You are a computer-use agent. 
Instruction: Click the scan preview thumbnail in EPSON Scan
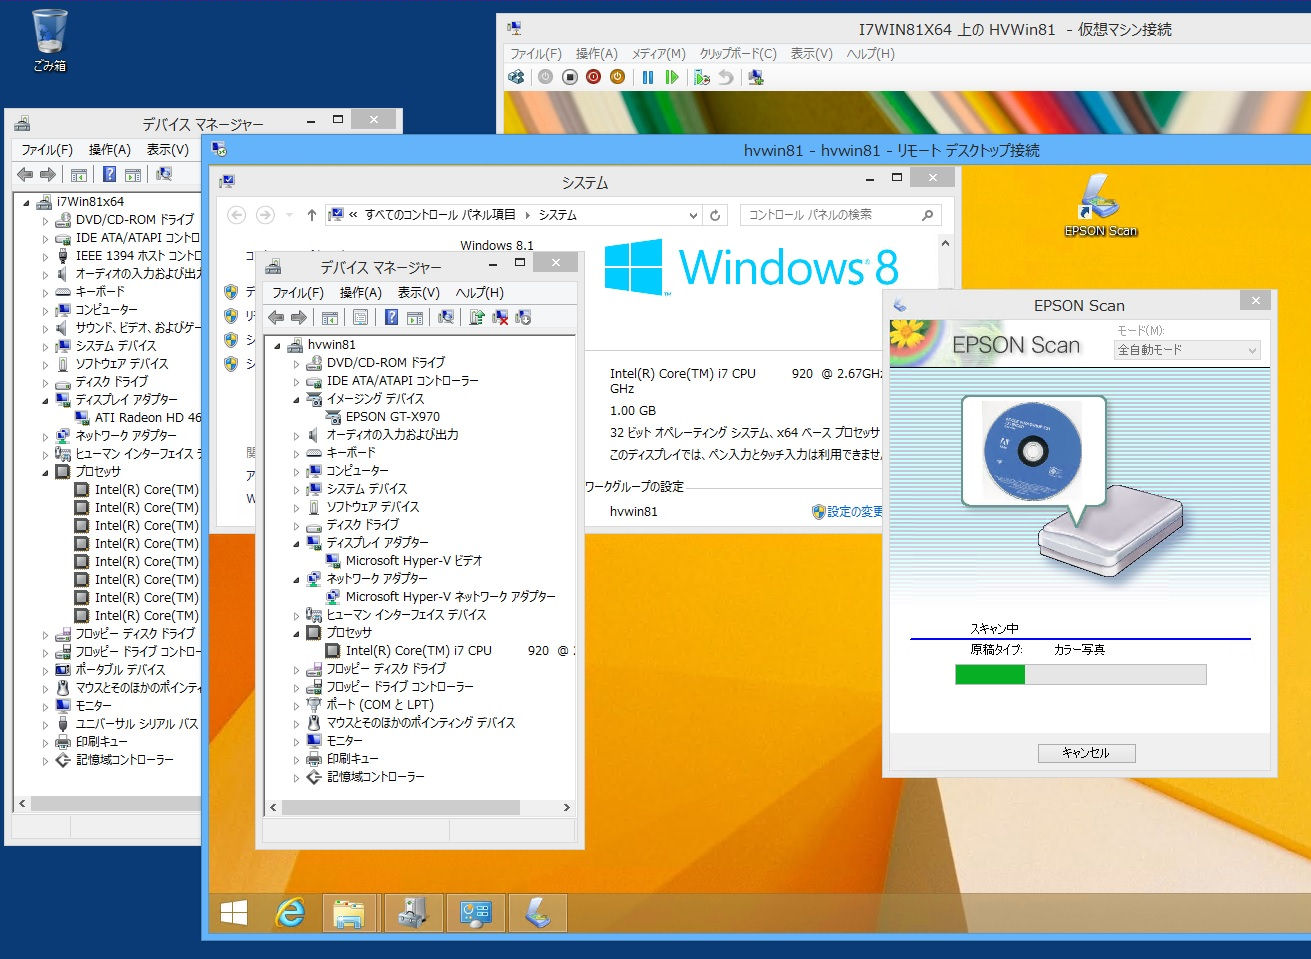point(1033,450)
